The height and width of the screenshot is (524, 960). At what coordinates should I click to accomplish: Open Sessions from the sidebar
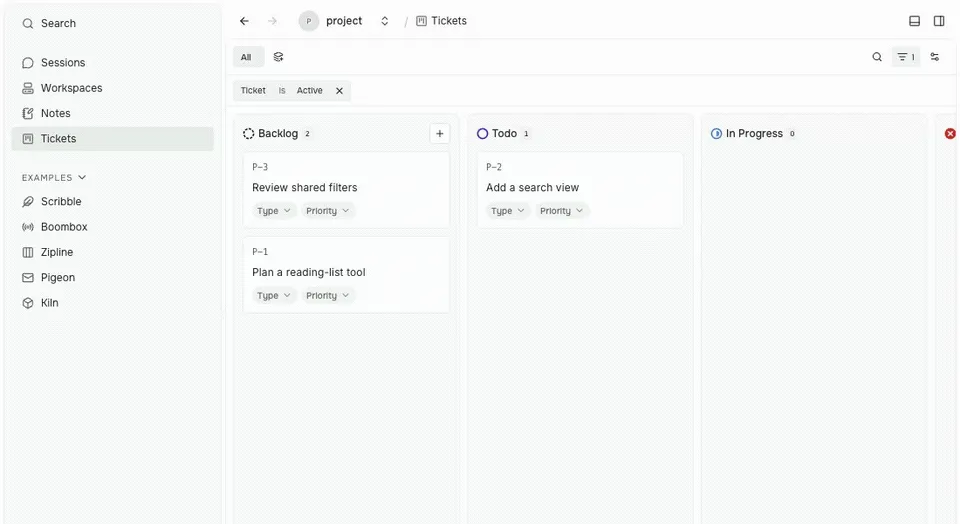click(113, 62)
